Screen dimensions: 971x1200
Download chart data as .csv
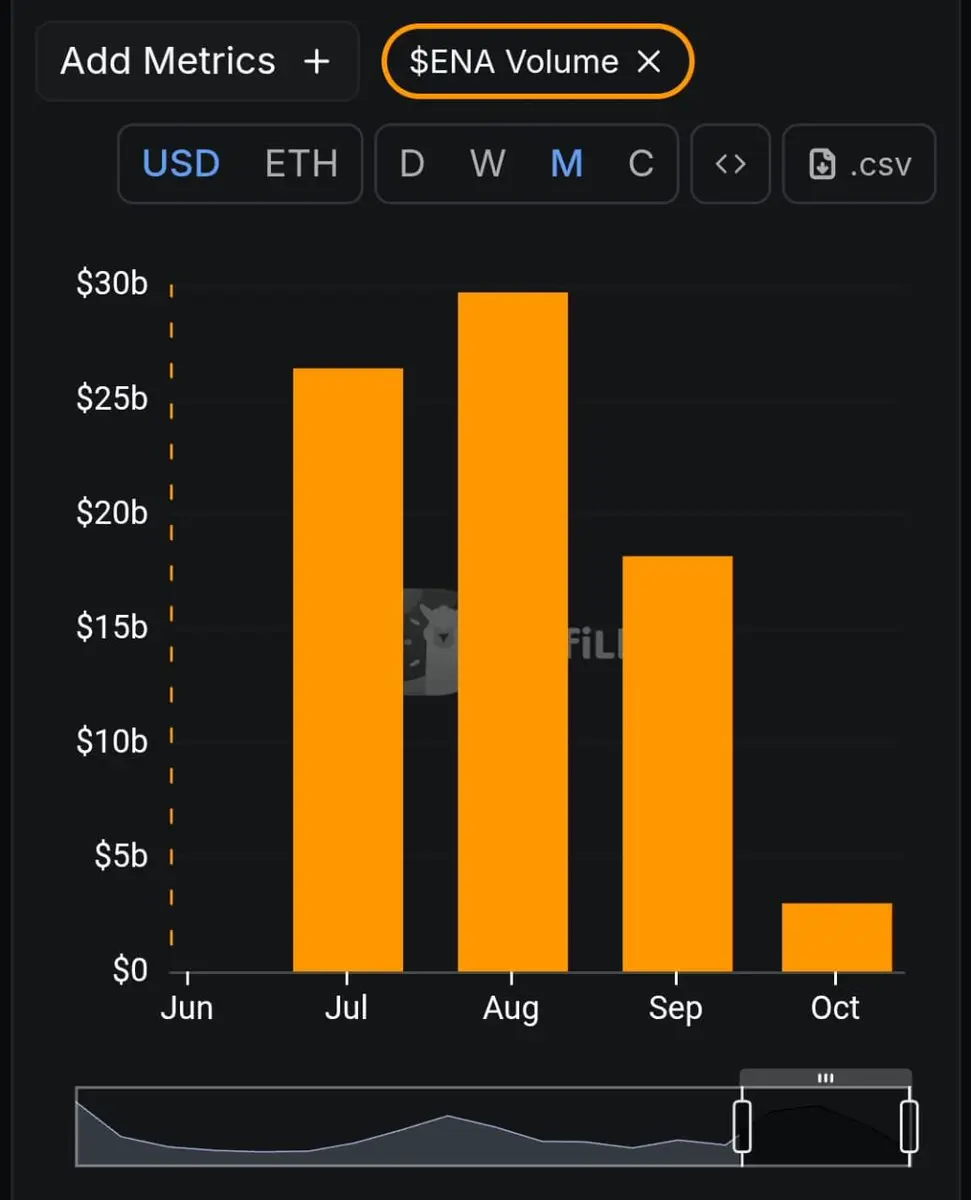(x=859, y=164)
